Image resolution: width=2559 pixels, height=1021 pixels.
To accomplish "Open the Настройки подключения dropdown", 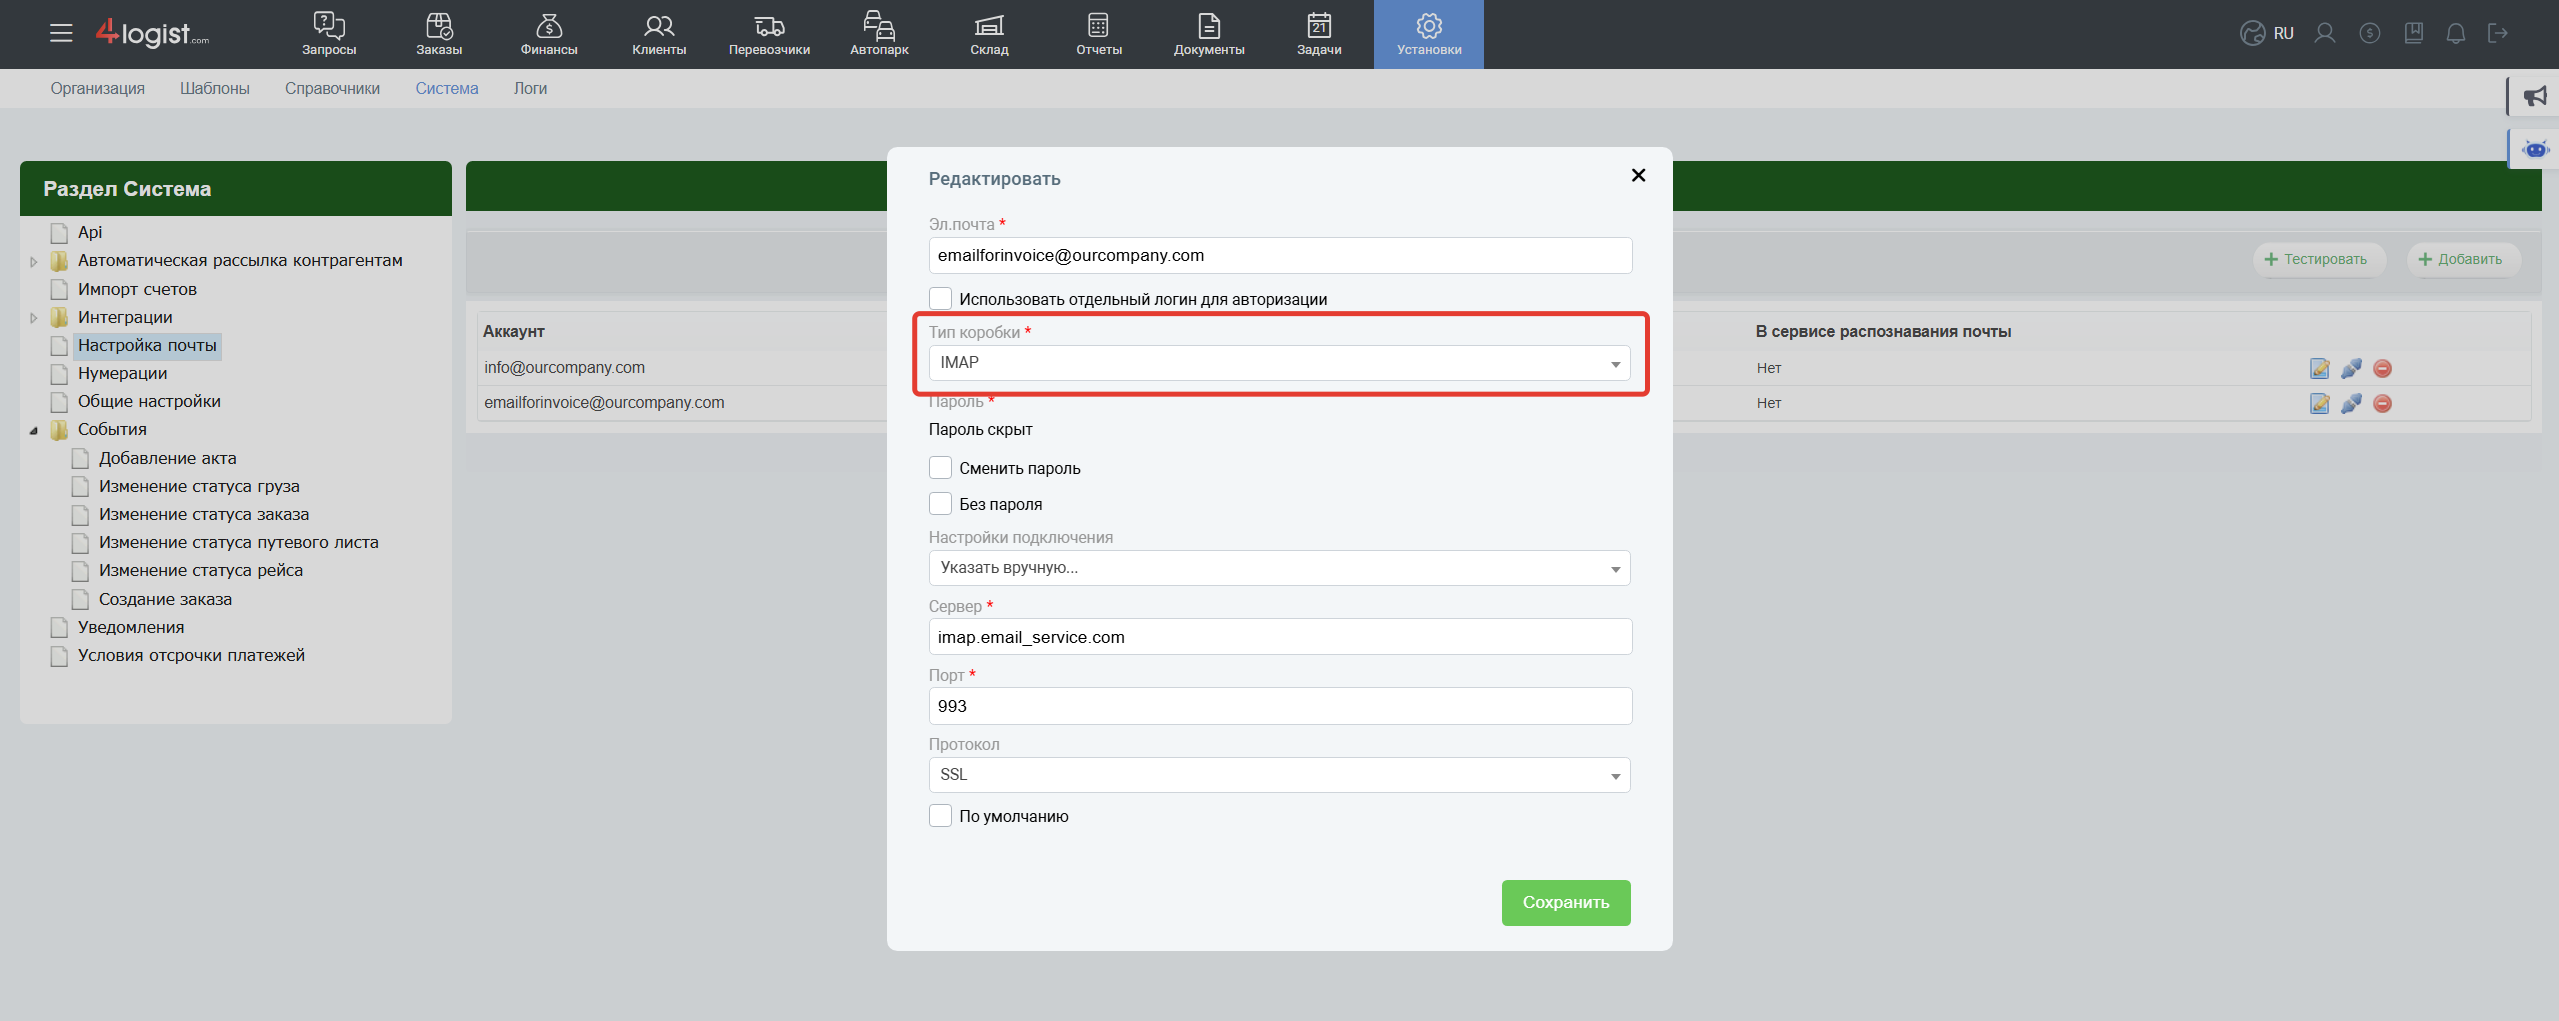I will 1279,568.
